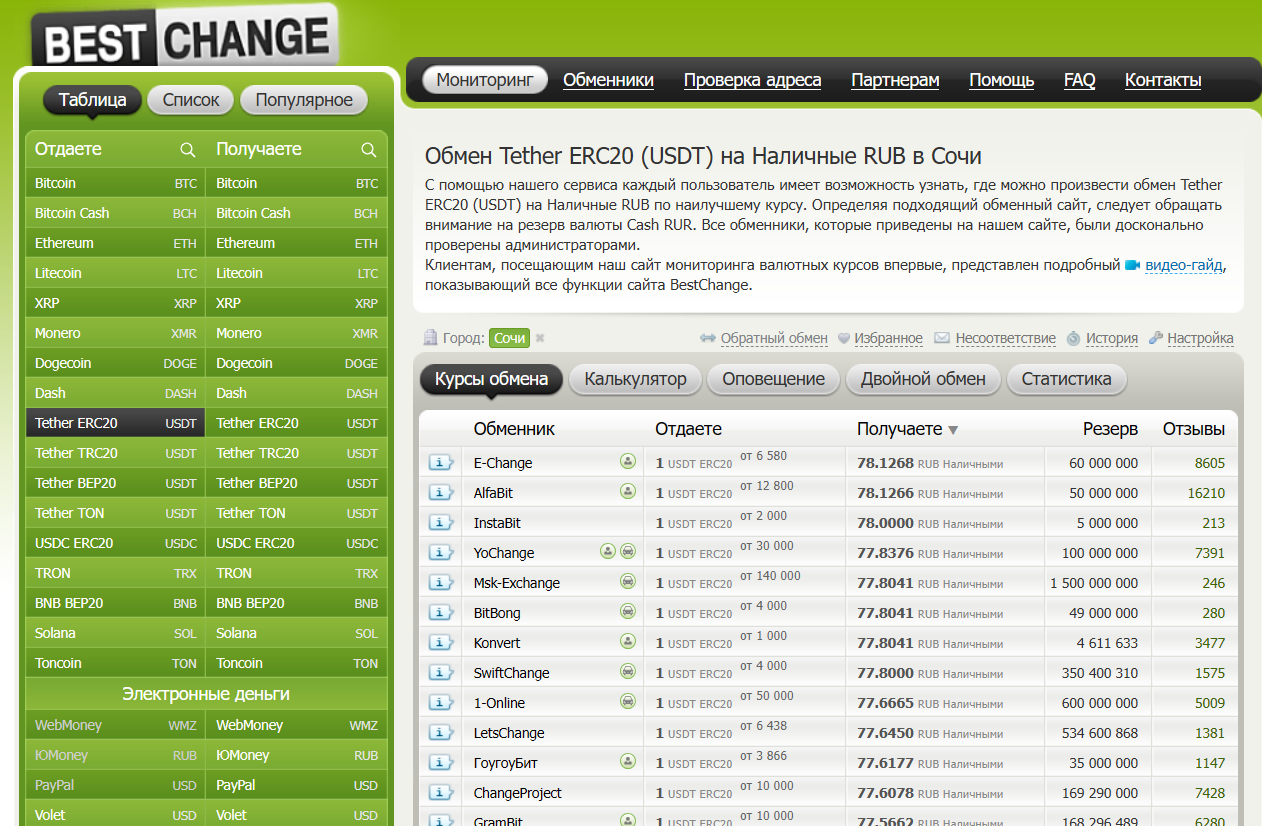Open the видео-гайд link
The width and height of the screenshot is (1262, 826).
pos(1183,265)
